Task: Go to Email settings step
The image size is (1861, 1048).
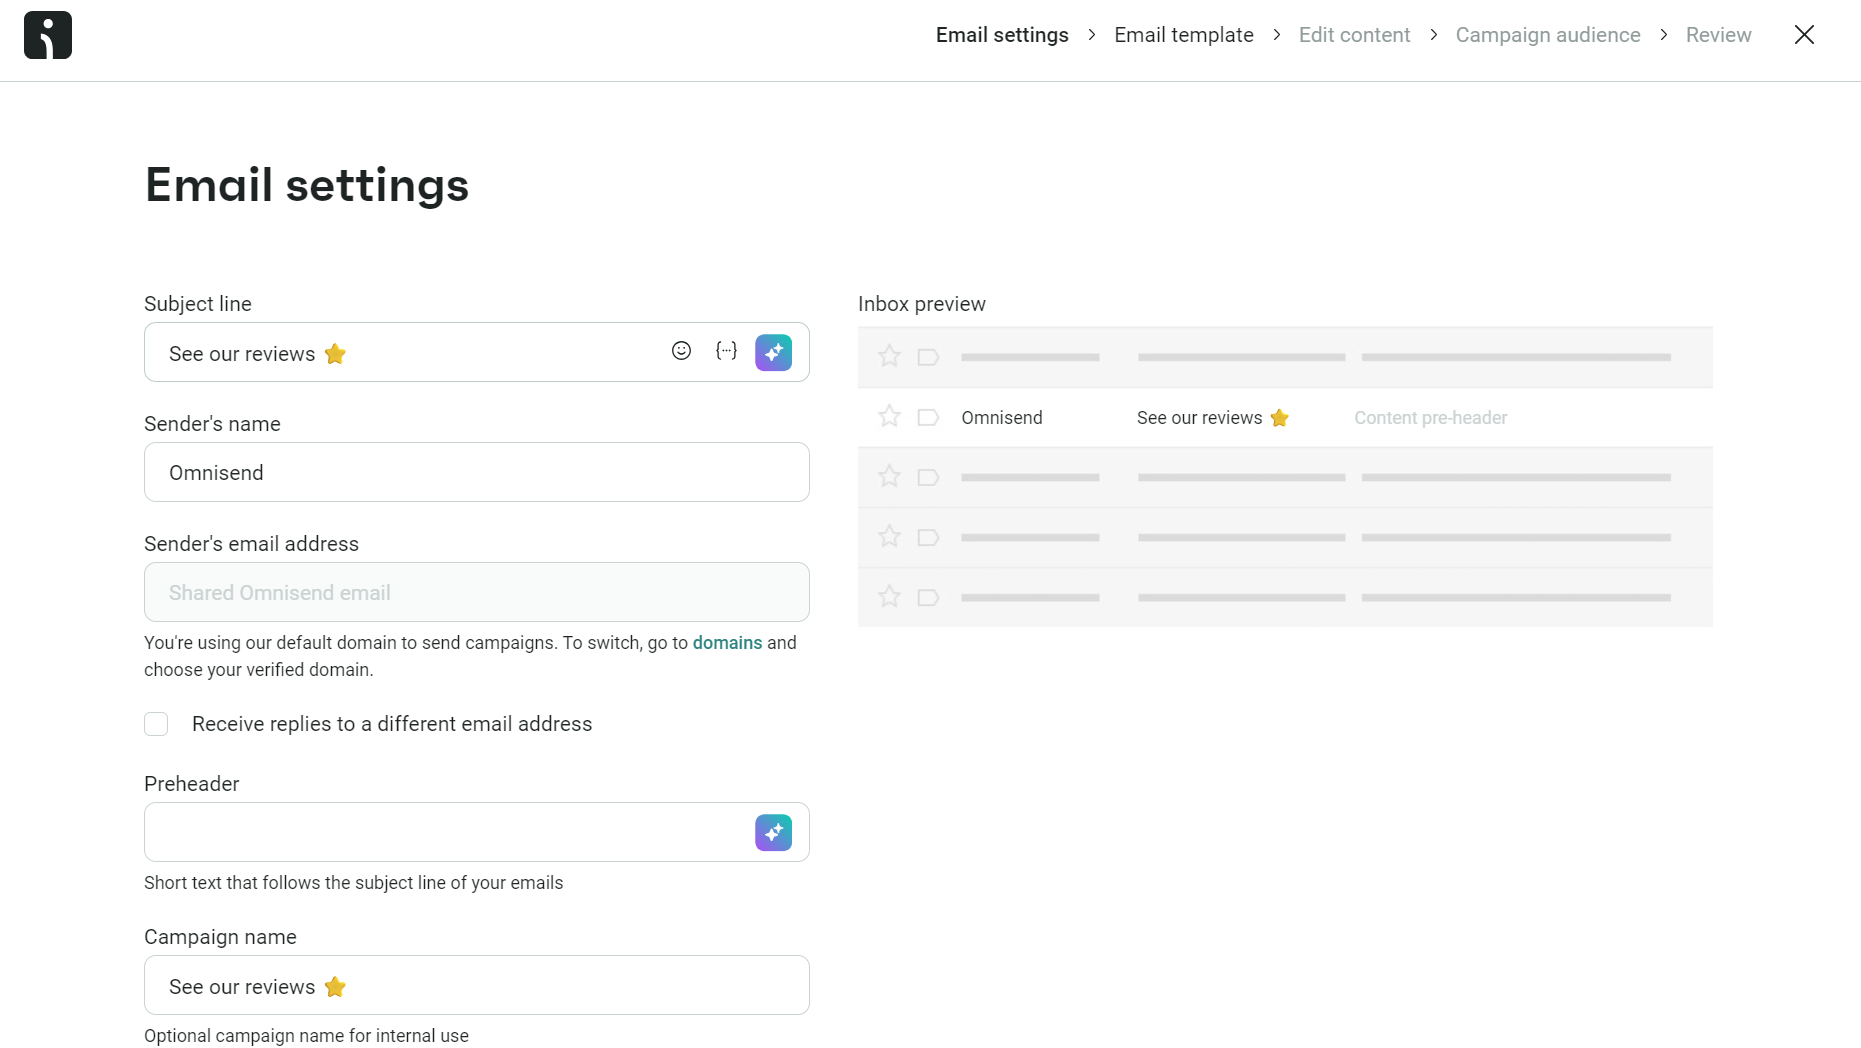Action: coord(1002,35)
